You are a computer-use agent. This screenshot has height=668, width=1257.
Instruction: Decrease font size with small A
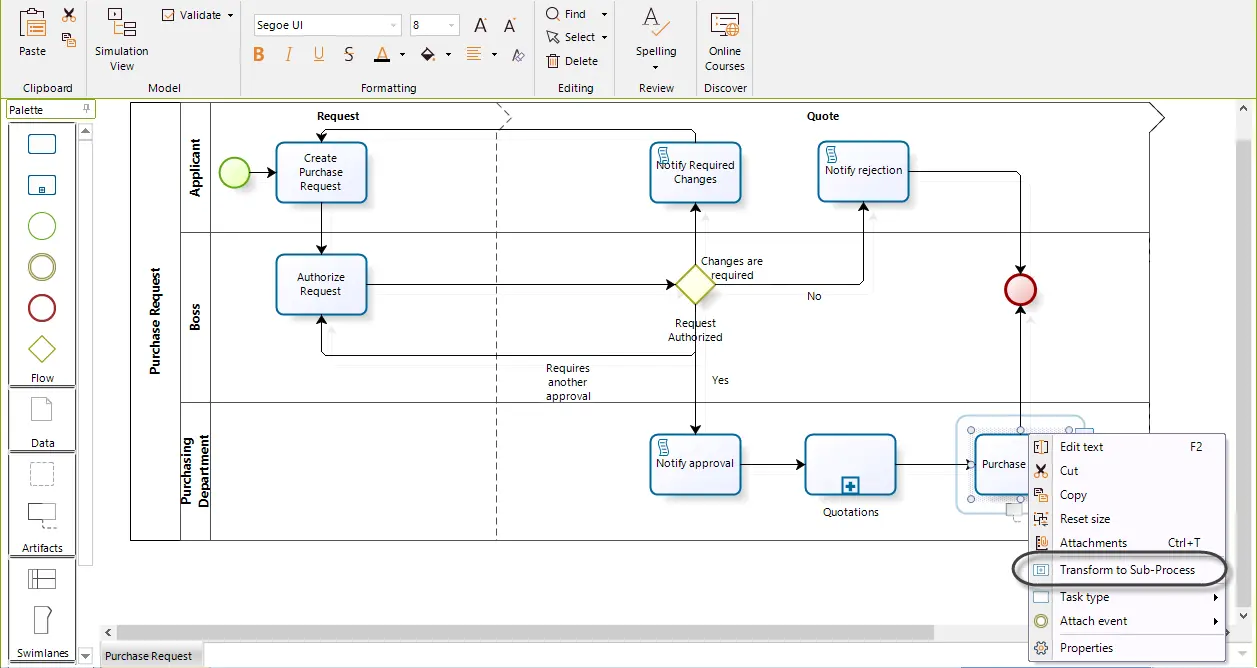(x=510, y=25)
